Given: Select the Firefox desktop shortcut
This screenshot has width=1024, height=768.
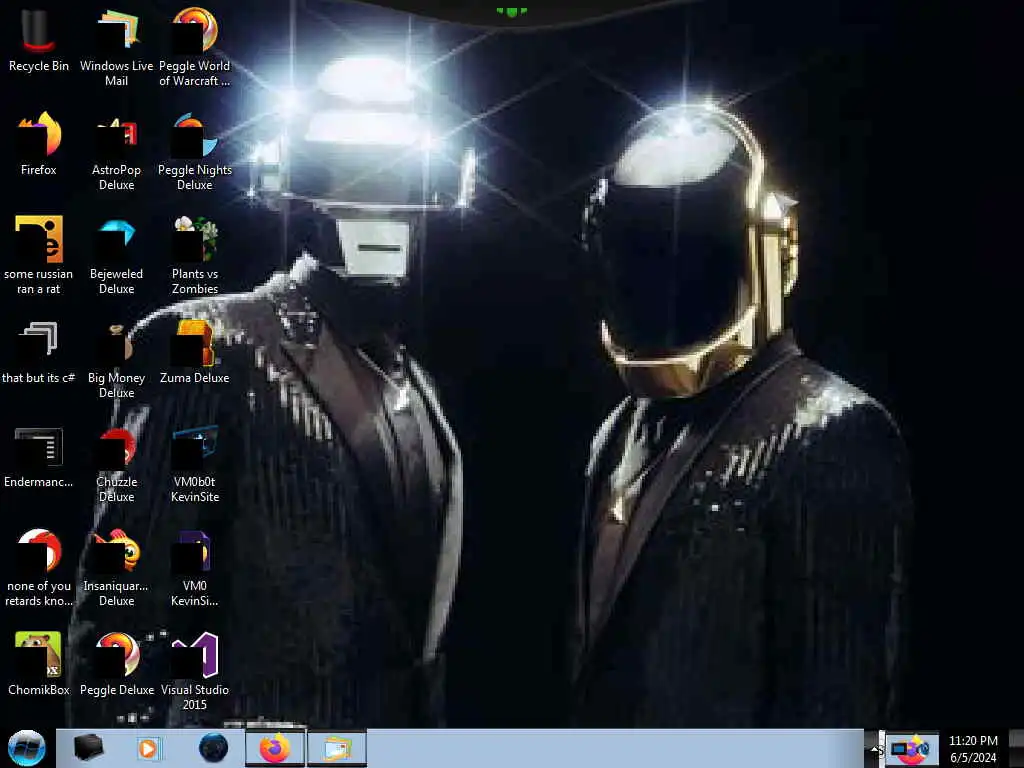Looking at the screenshot, I should coord(38,144).
